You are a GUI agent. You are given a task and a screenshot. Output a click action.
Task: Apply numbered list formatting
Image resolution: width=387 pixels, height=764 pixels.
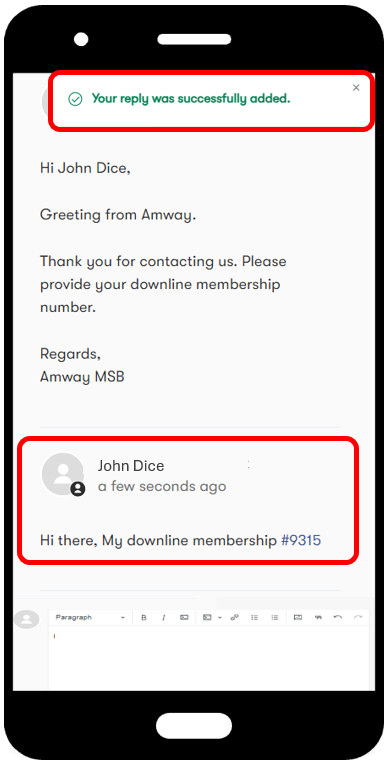point(275,617)
